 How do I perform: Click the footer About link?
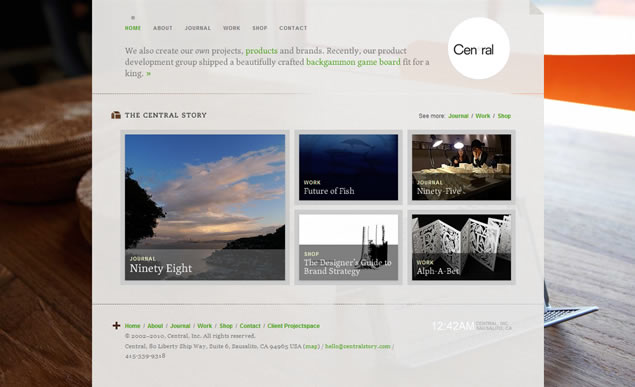click(x=155, y=326)
